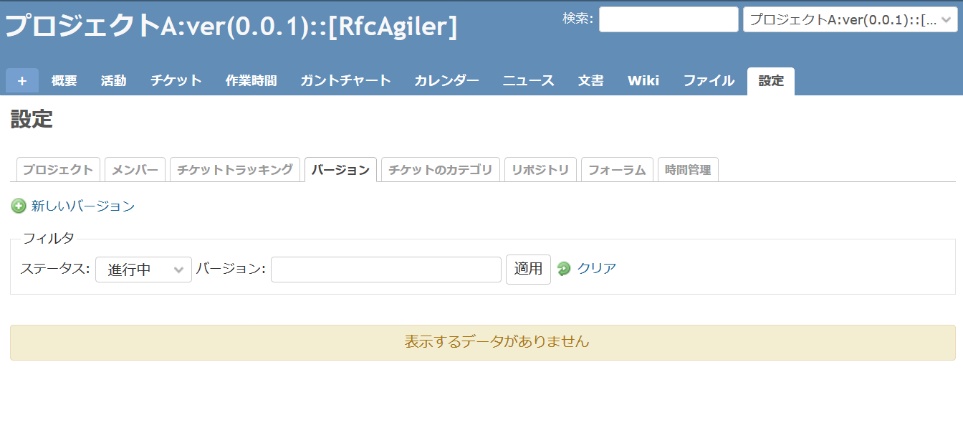Focus the 検索 search input field
Image resolution: width=963 pixels, height=428 pixels.
(668, 20)
